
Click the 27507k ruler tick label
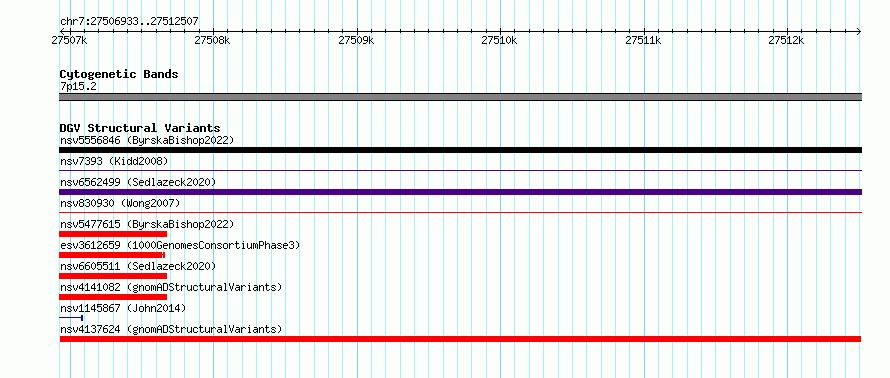click(69, 40)
